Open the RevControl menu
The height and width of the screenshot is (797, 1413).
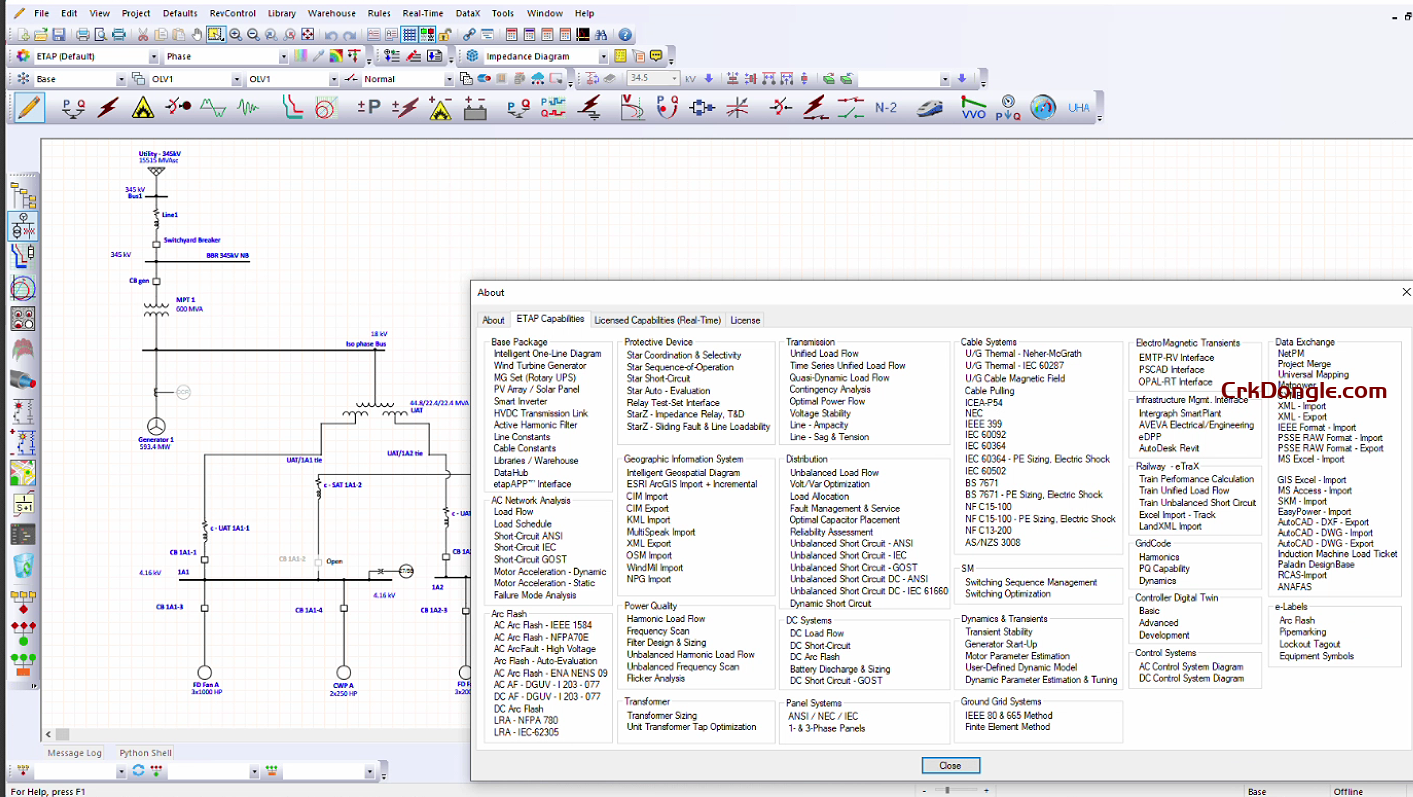click(232, 13)
